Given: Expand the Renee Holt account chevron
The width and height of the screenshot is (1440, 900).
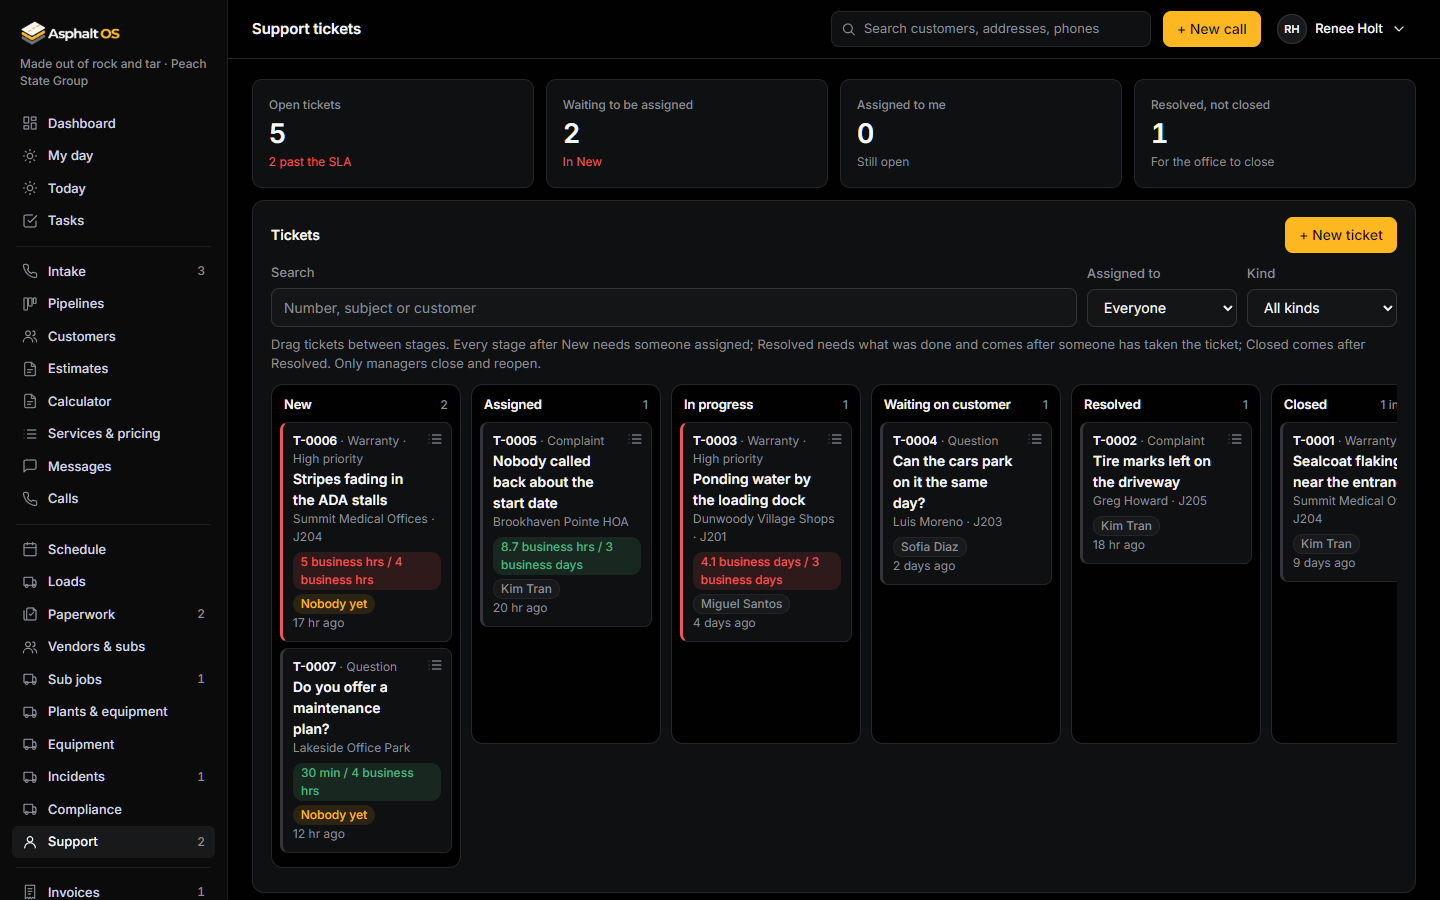Looking at the screenshot, I should 1399,29.
